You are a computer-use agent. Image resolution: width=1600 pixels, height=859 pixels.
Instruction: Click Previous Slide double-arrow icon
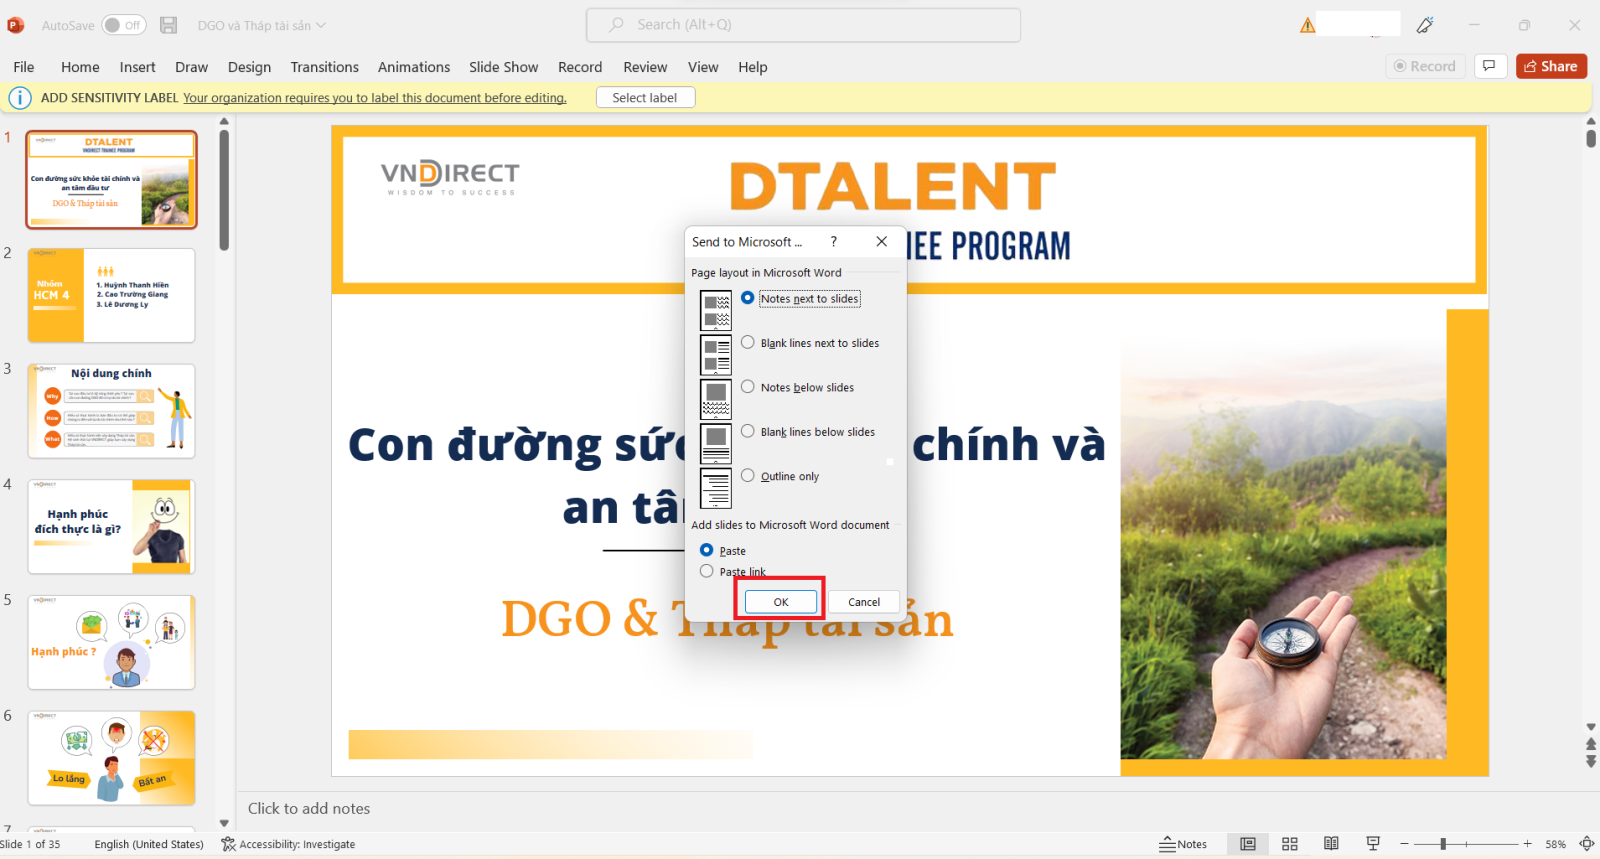1591,745
